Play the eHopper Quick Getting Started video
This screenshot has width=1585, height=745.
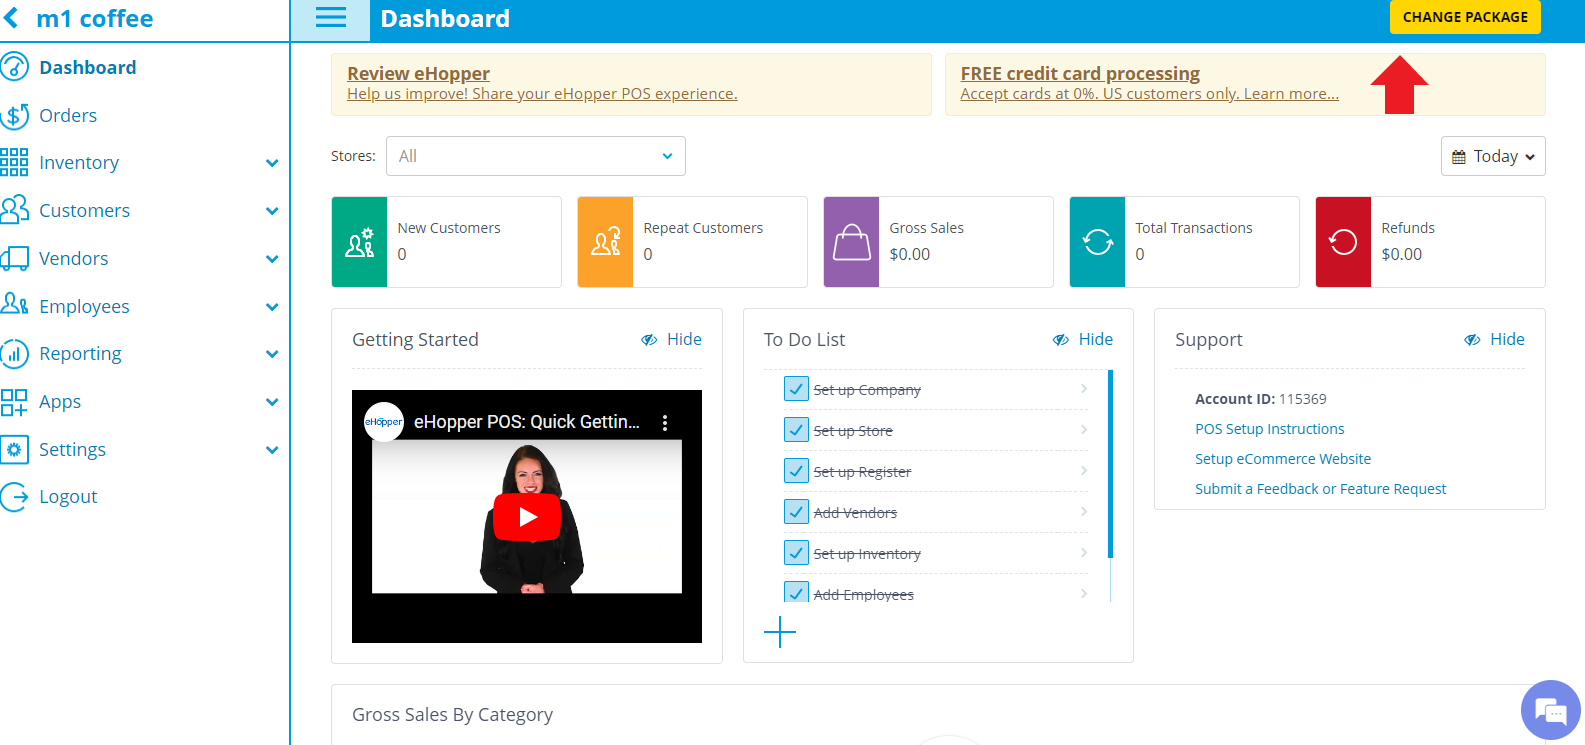tap(527, 517)
